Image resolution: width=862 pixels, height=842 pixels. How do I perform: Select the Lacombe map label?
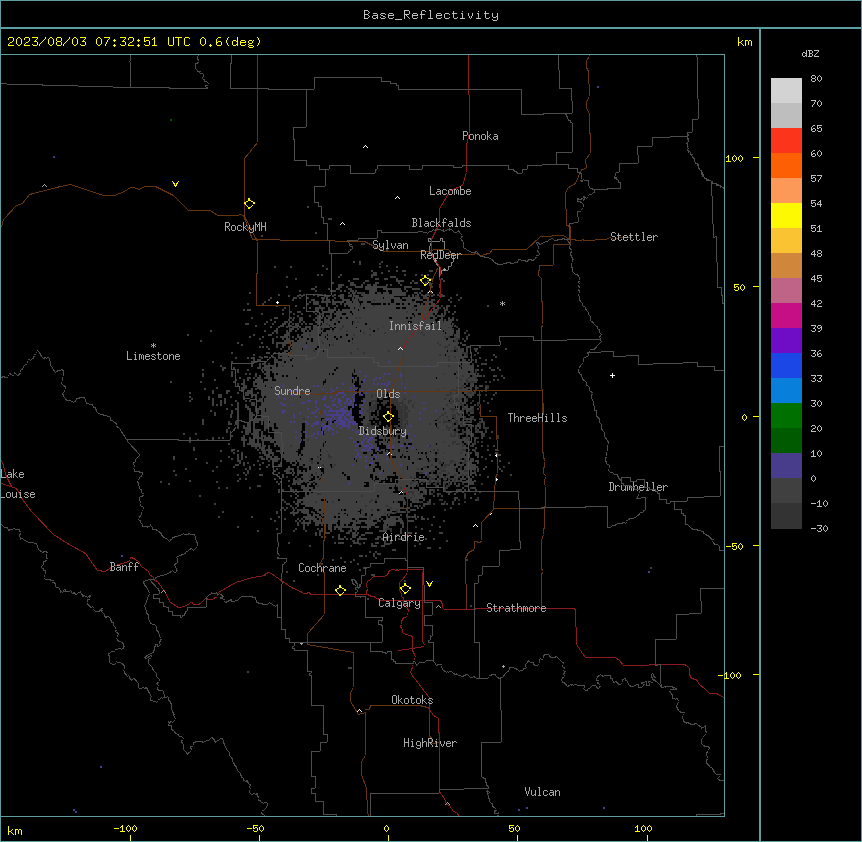point(450,191)
